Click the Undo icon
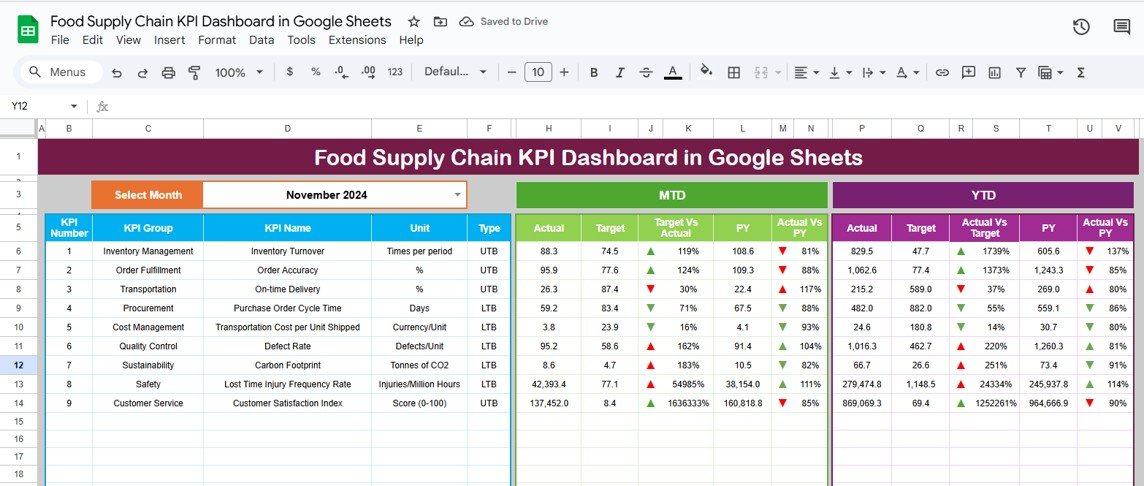1144x486 pixels. [x=117, y=72]
